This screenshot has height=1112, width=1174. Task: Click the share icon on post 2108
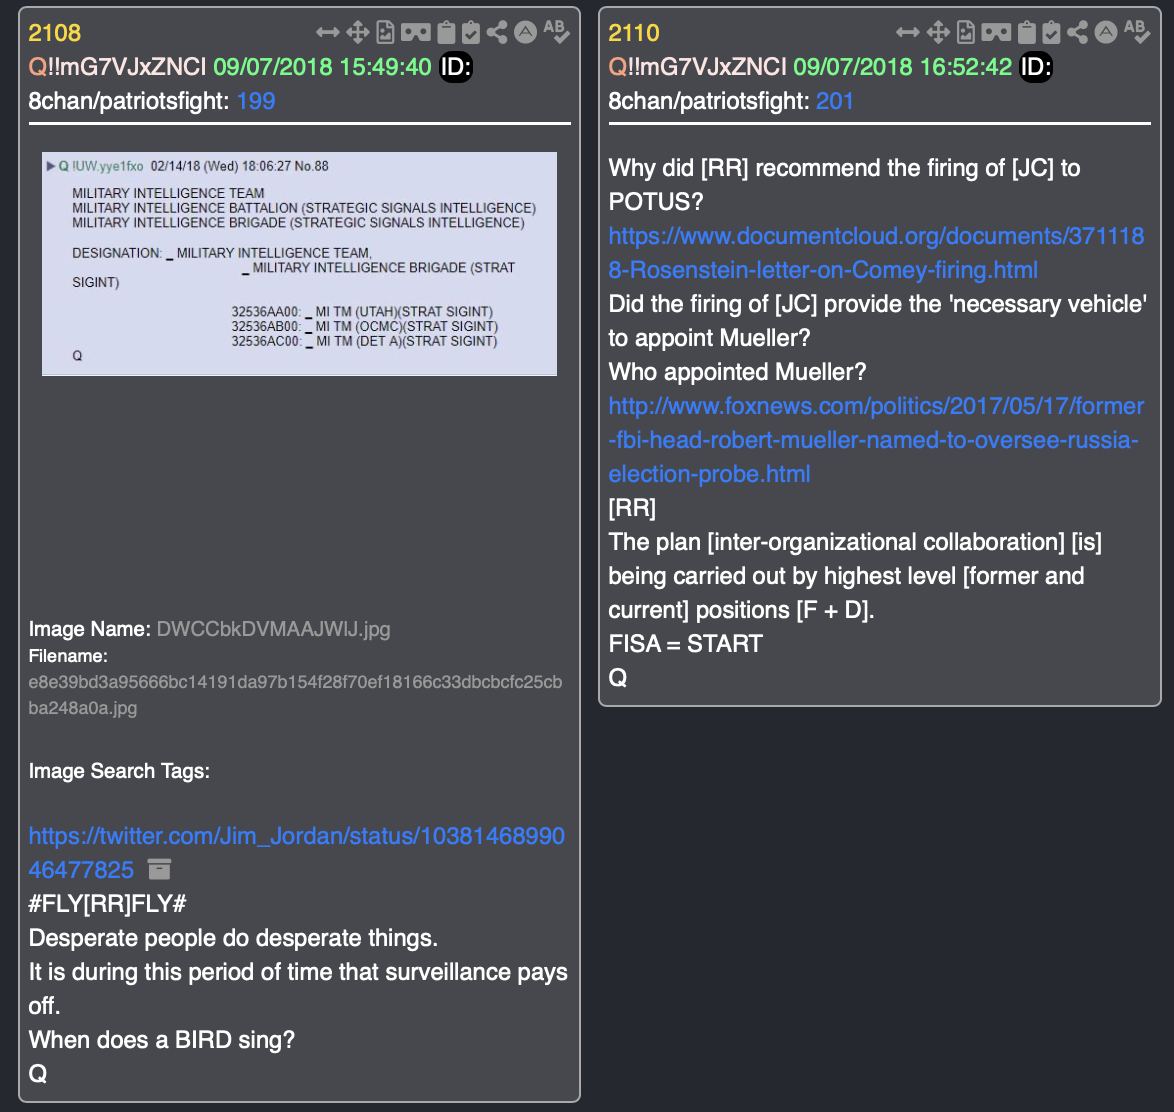coord(496,32)
